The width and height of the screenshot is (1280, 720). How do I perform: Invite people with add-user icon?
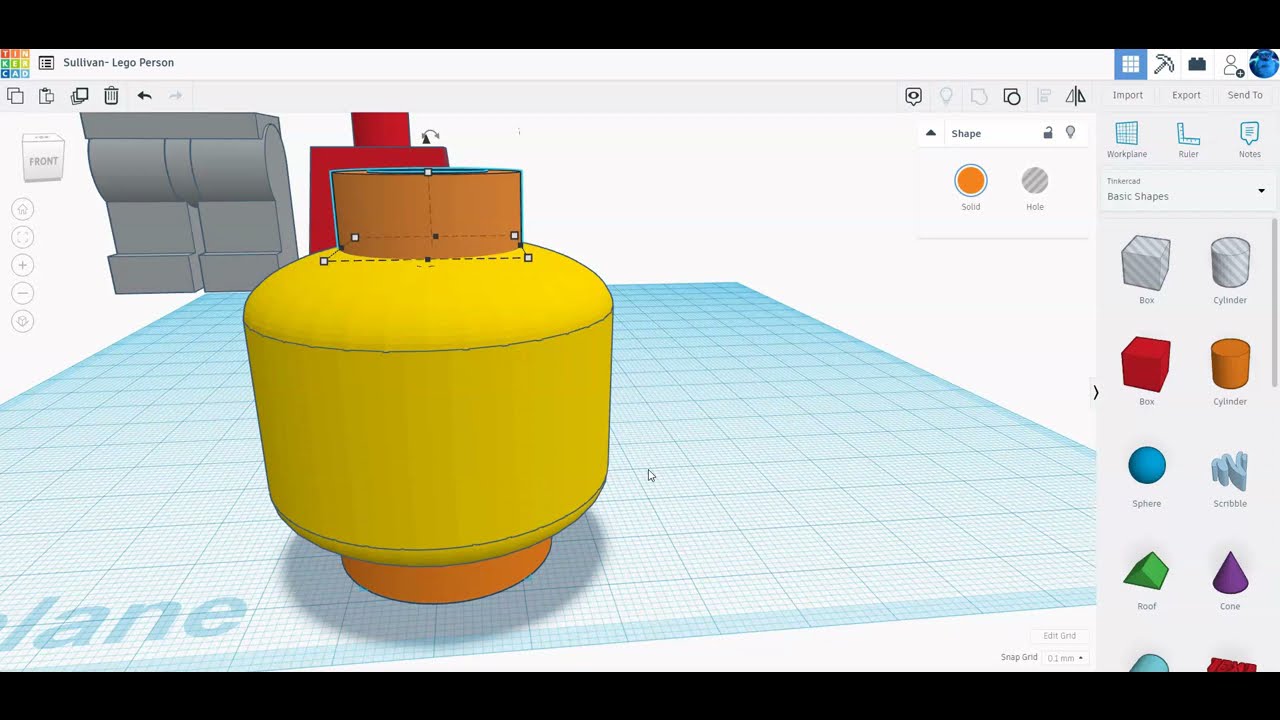click(x=1233, y=65)
